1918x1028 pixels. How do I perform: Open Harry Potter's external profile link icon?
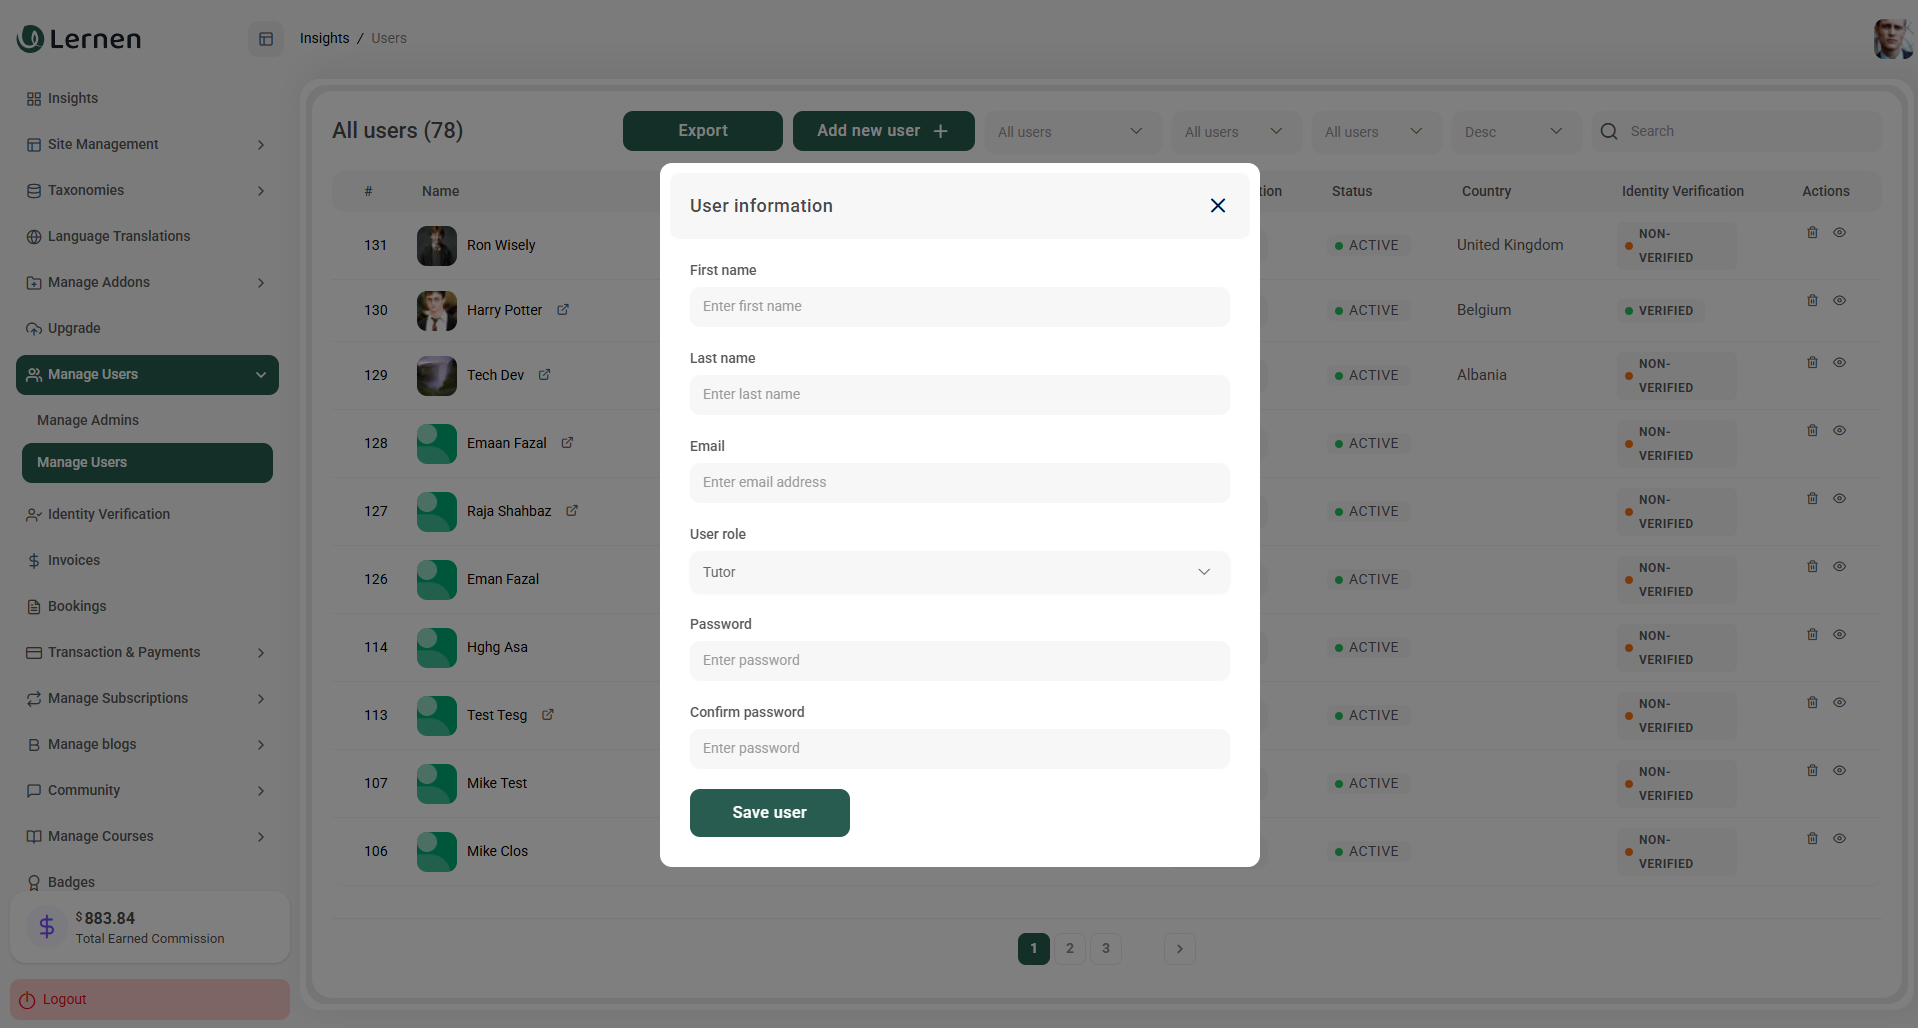click(563, 310)
